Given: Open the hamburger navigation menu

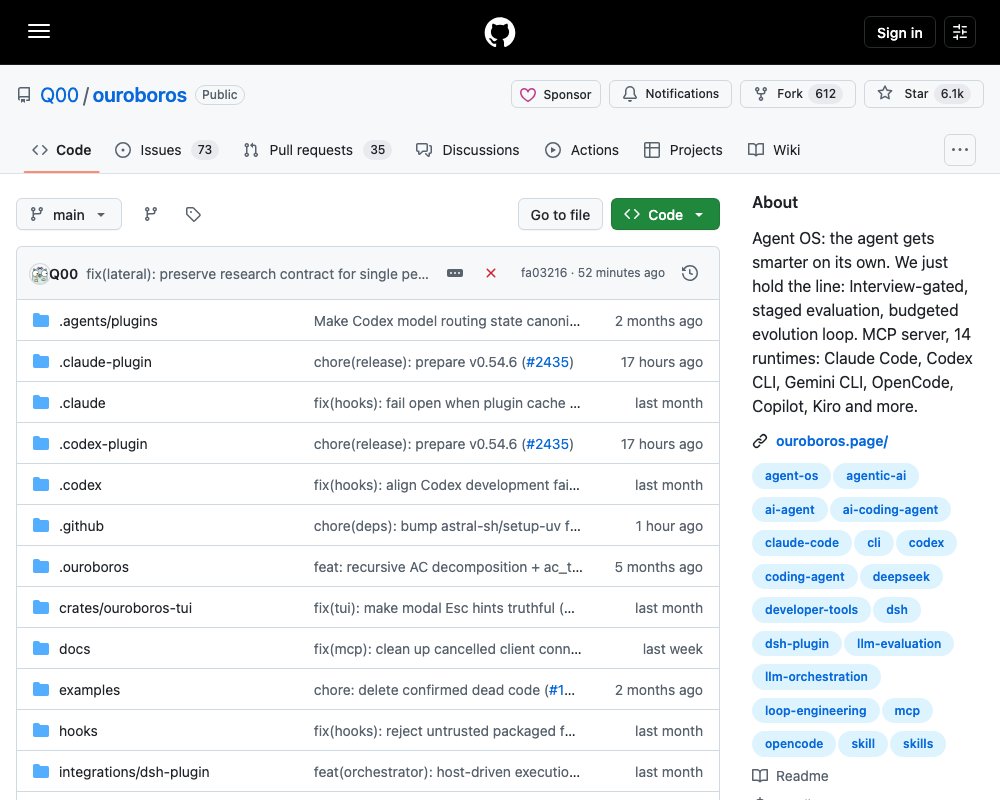Looking at the screenshot, I should tap(39, 31).
